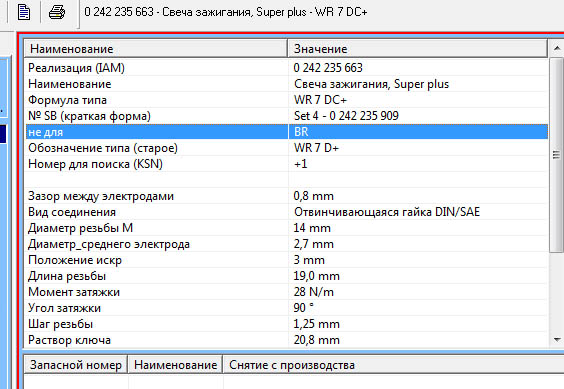Click the printer icon to print

click(57, 12)
